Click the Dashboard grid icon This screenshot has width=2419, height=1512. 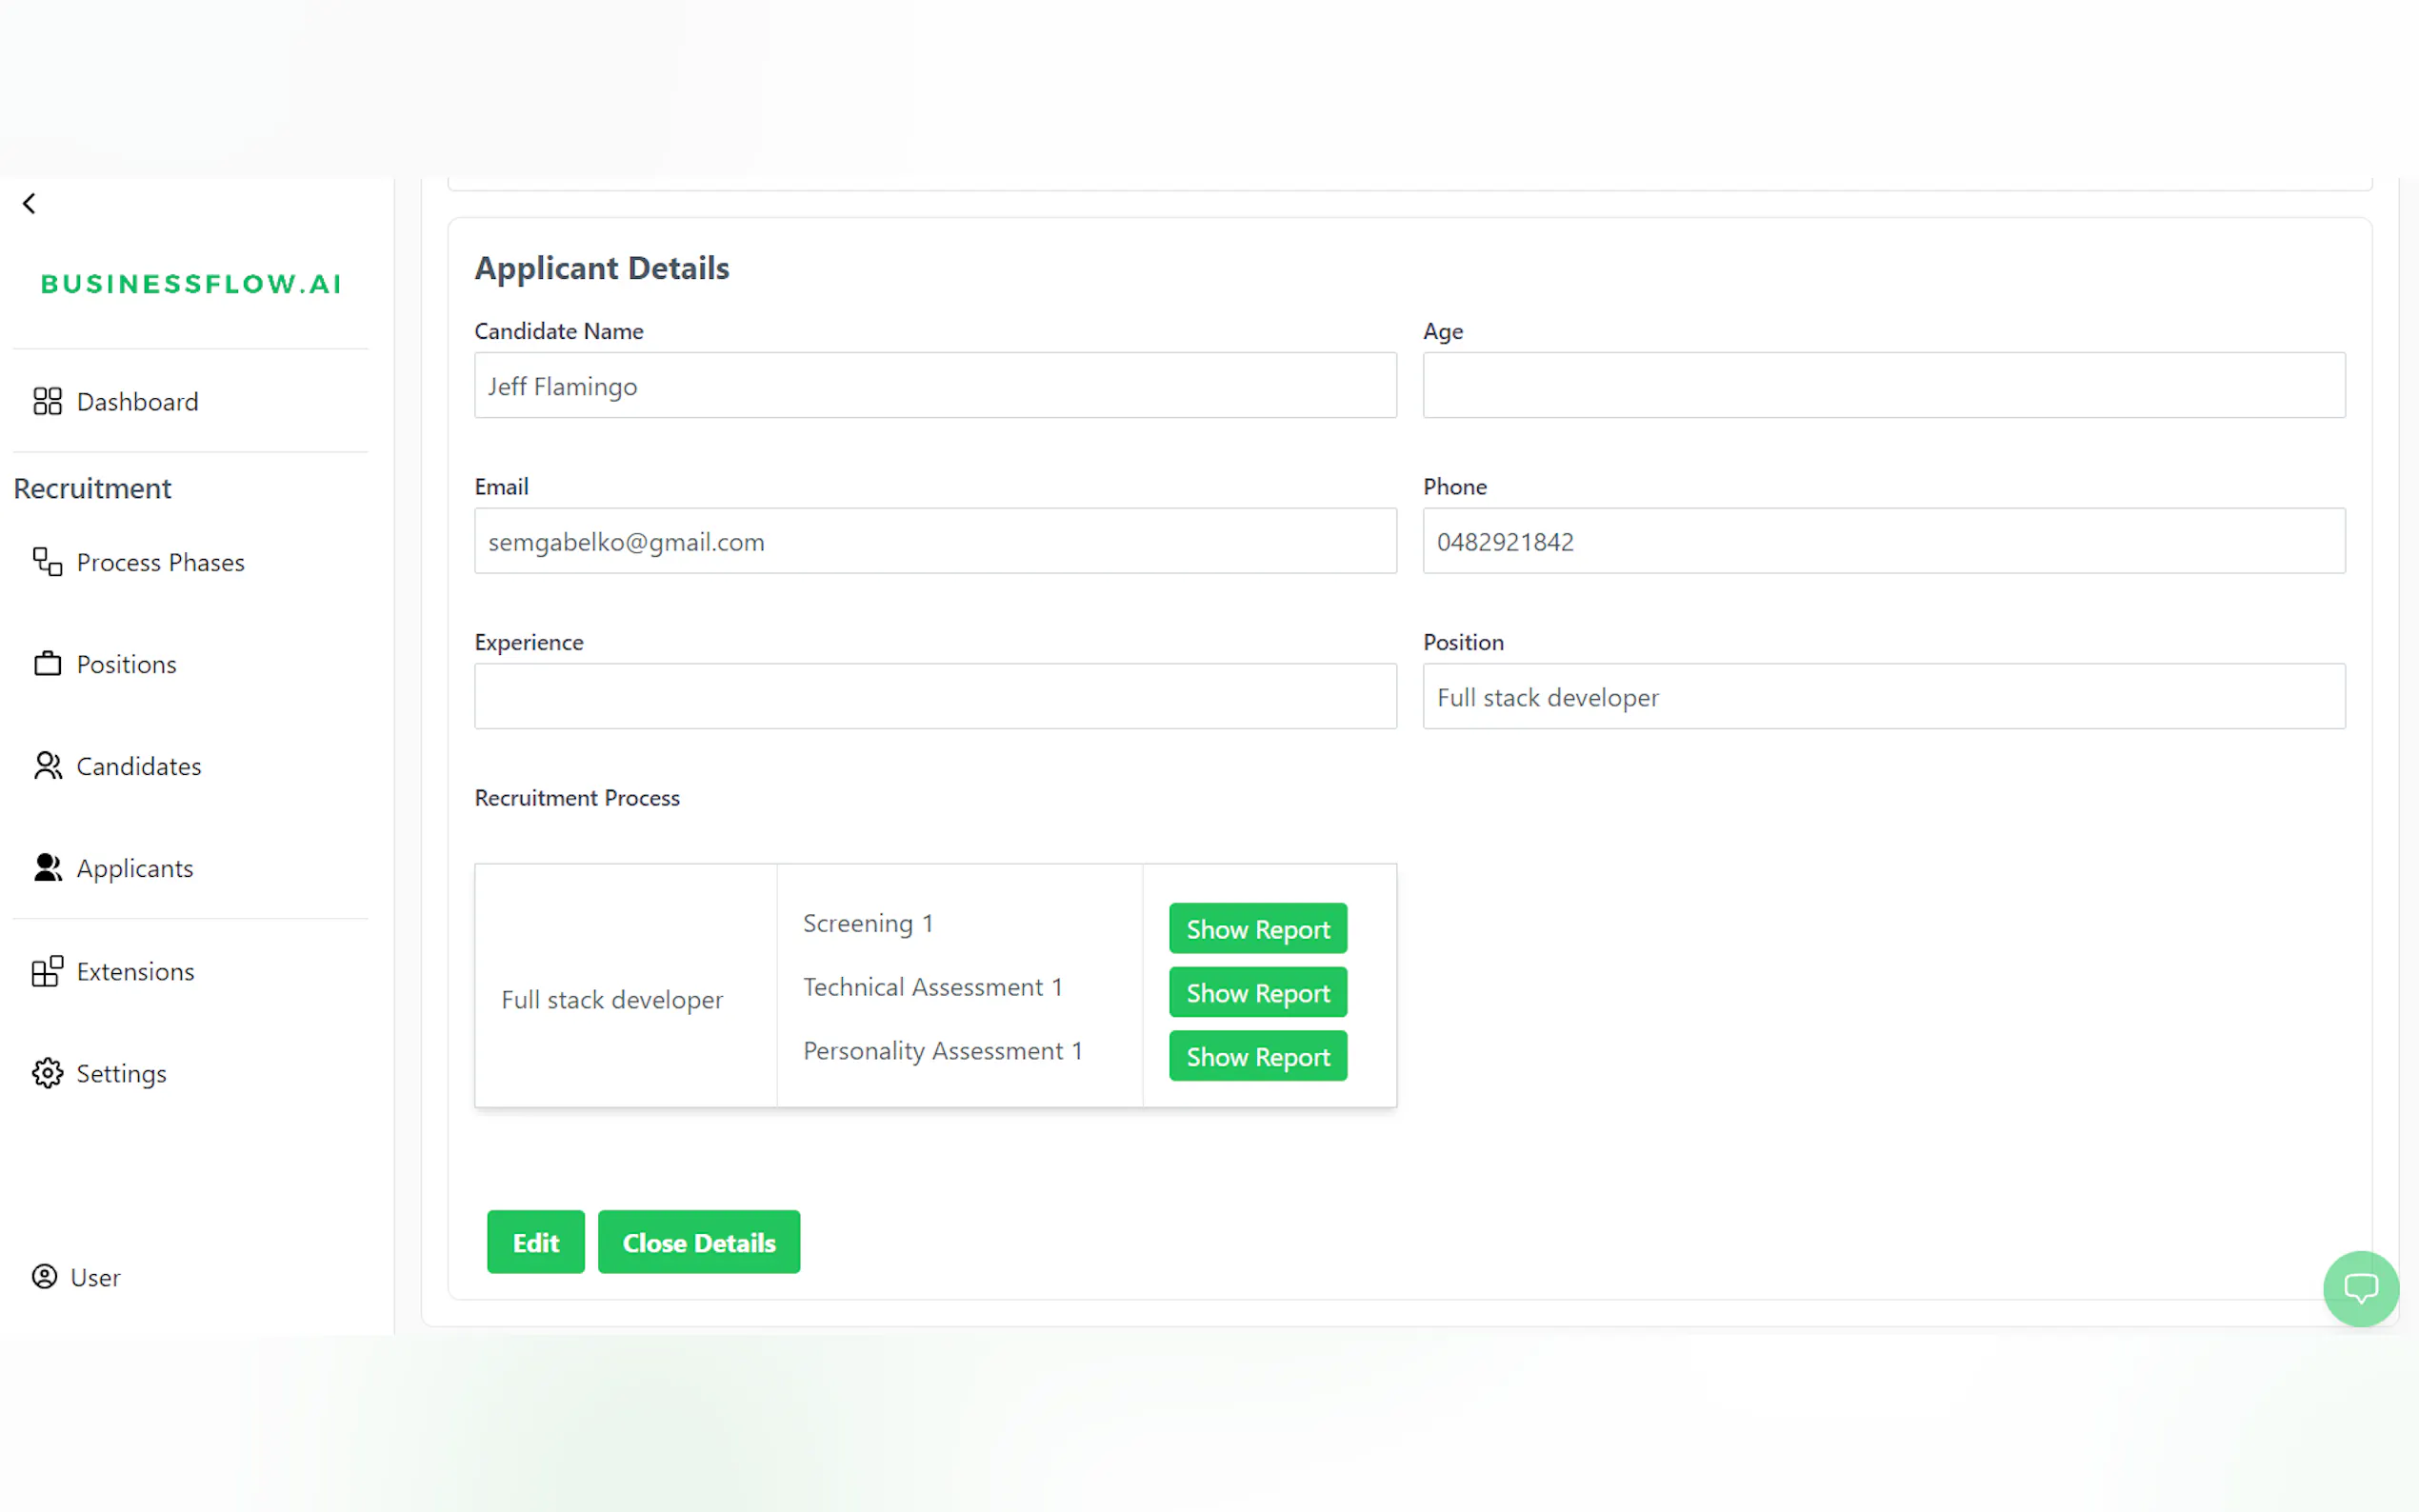[x=47, y=401]
